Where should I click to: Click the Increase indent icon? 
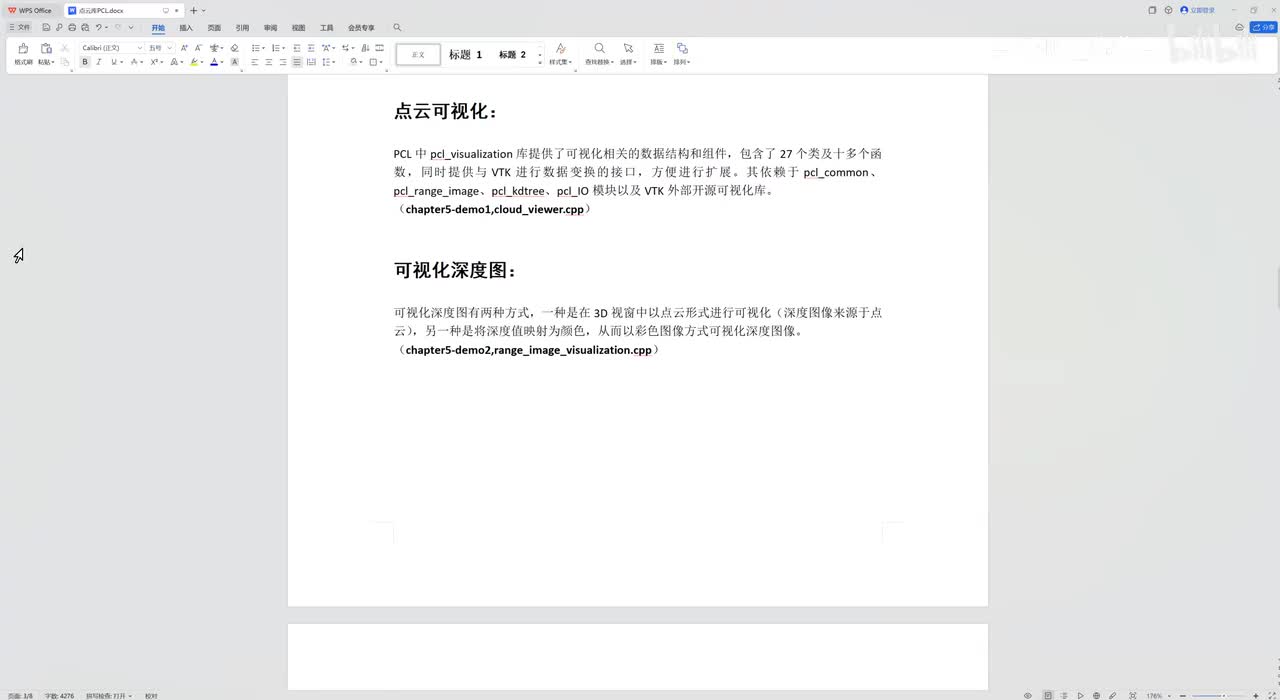click(311, 48)
